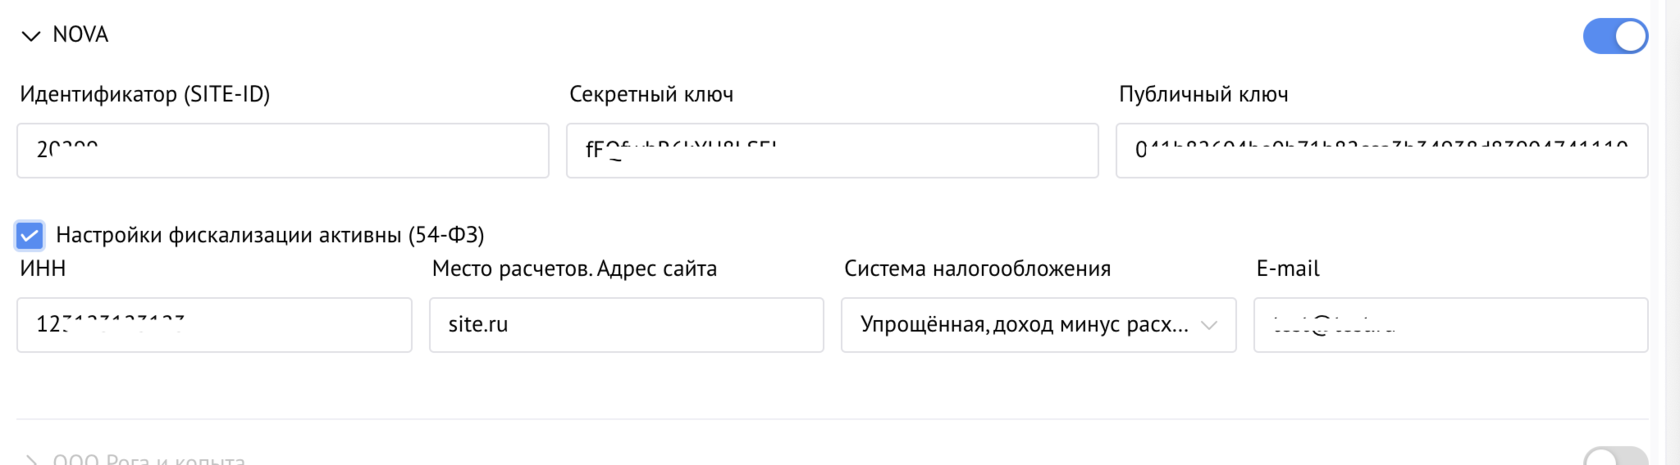The height and width of the screenshot is (465, 1680).
Task: Click the Система налогообложения label text
Action: pos(977,269)
